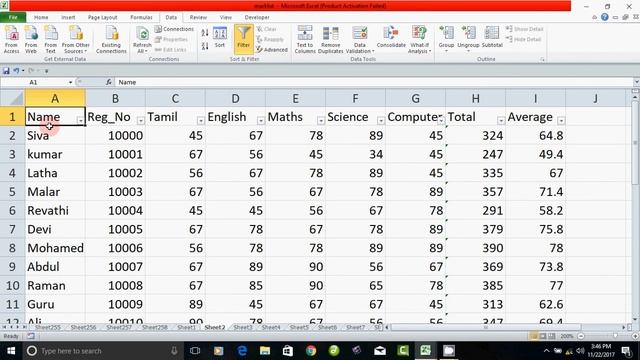Click the Group outline icon

[x=446, y=38]
